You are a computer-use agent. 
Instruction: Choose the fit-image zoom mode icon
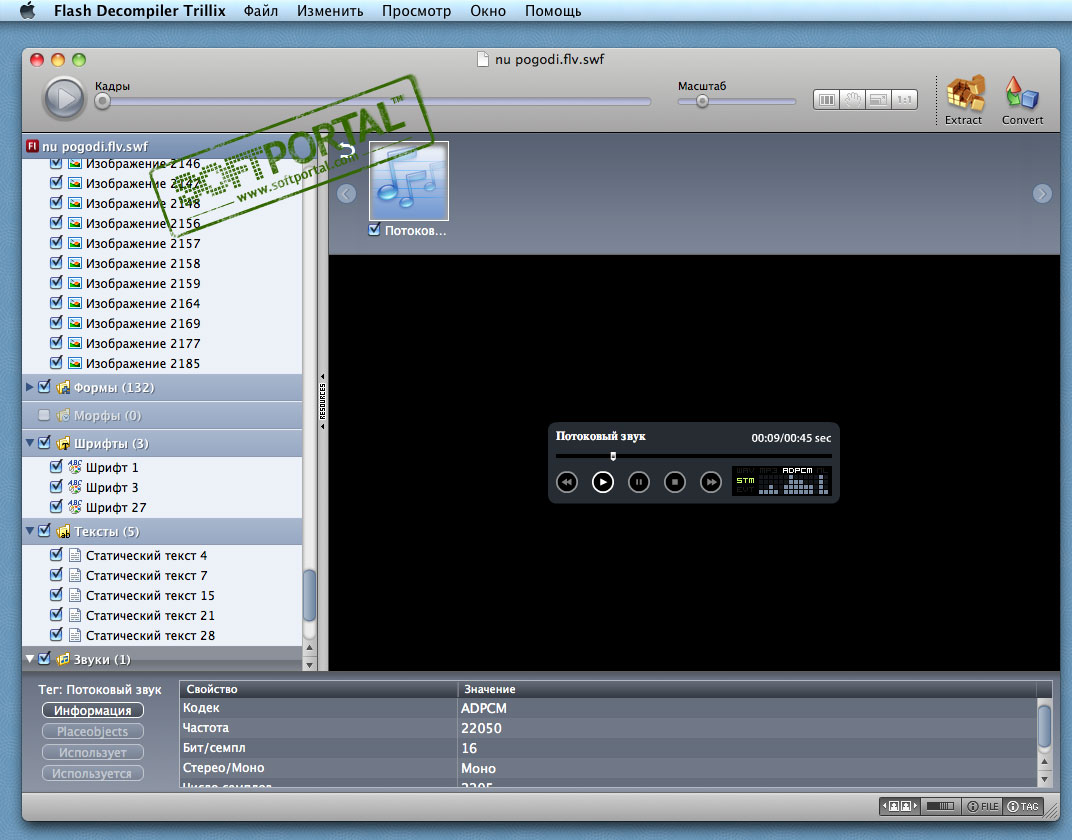tap(879, 100)
